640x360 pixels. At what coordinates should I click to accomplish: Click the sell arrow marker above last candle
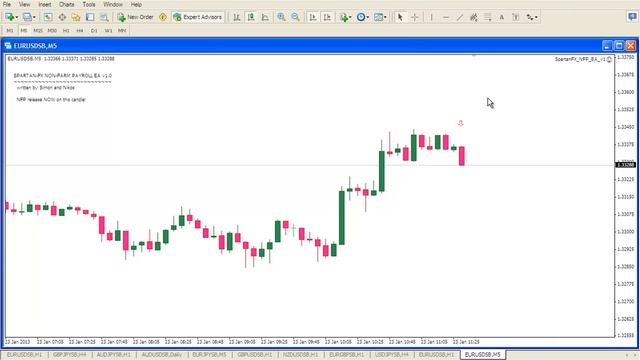point(461,123)
